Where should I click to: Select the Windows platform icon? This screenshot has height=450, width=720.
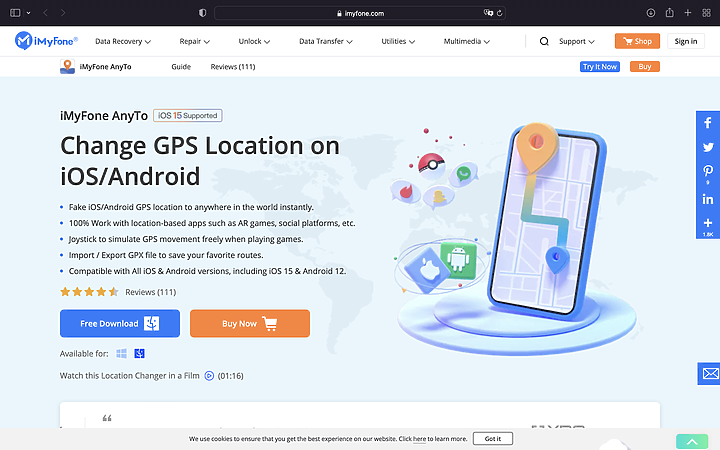pyautogui.click(x=121, y=353)
